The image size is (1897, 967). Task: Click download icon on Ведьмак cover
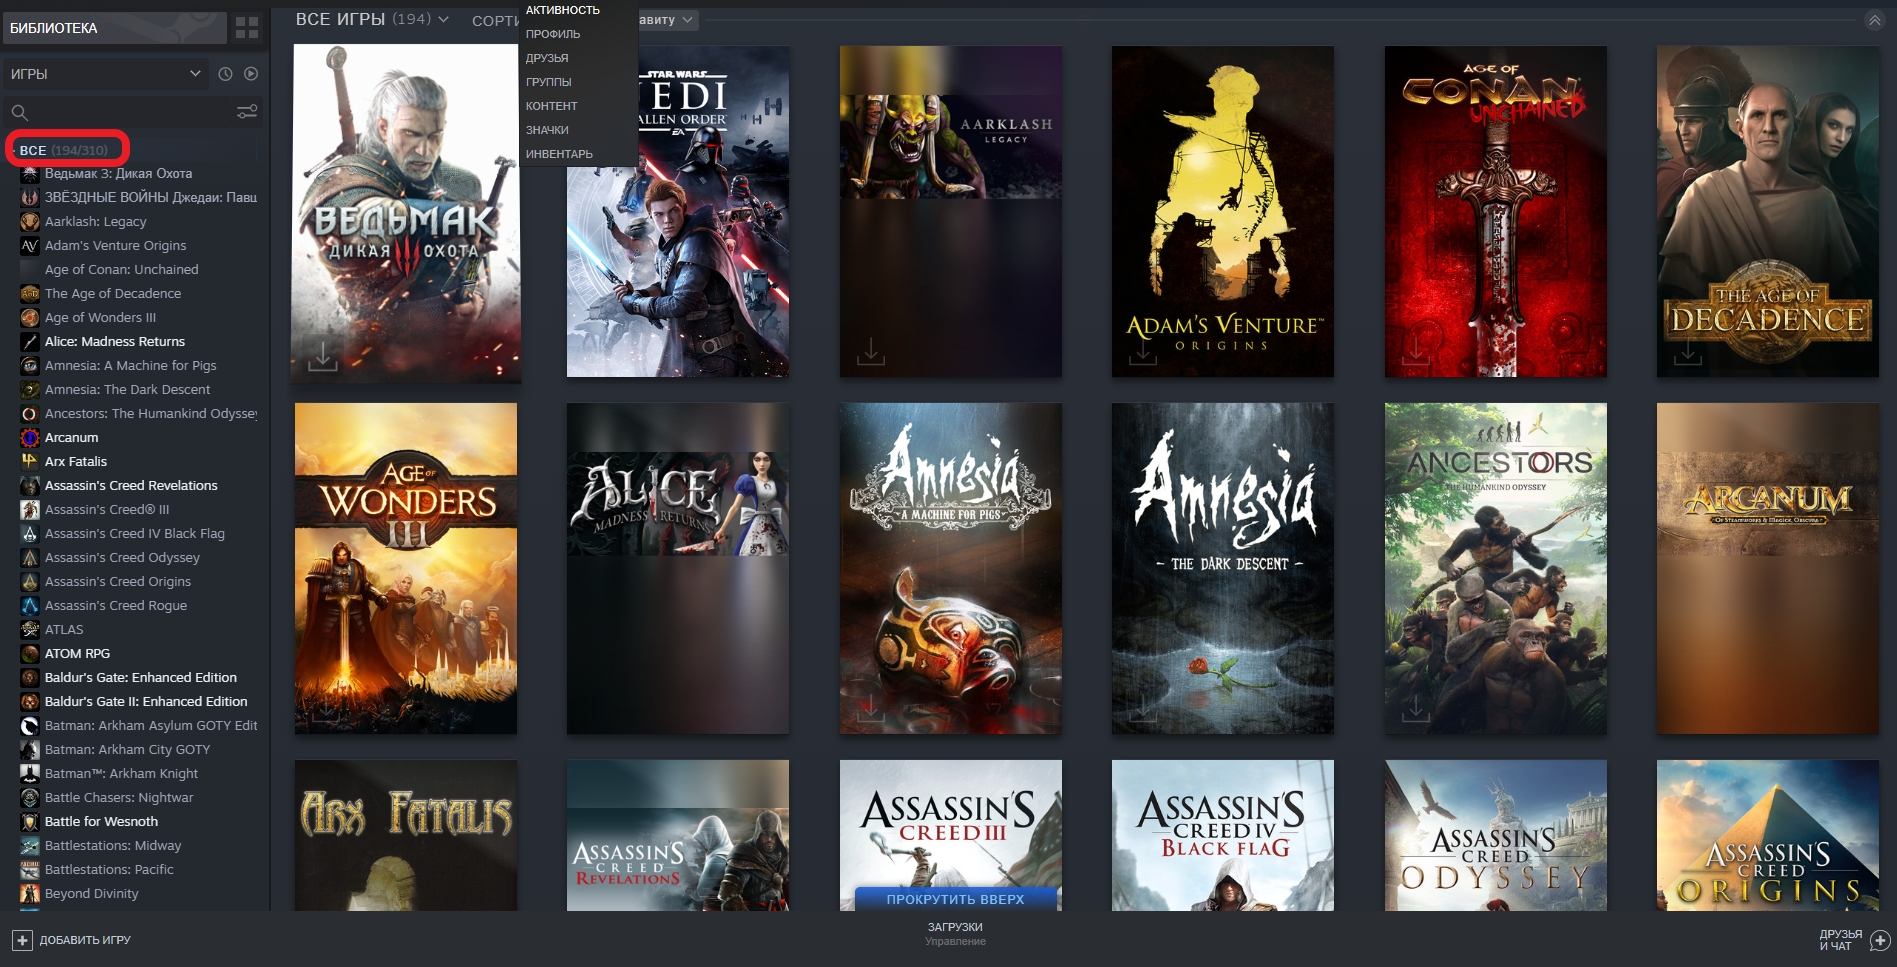[x=322, y=355]
